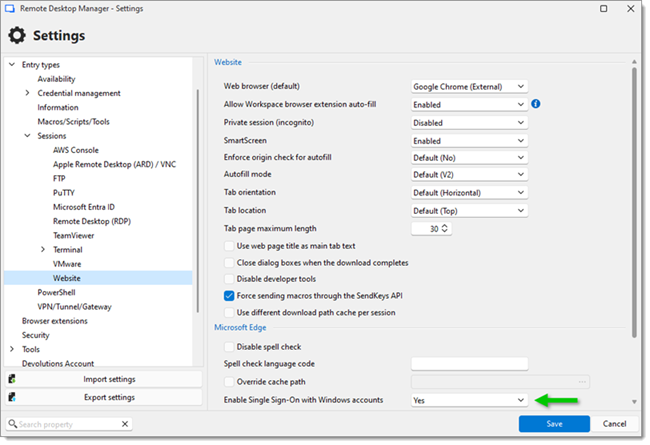The width and height of the screenshot is (650, 445).
Task: Click the Search property input field
Action: pyautogui.click(x=69, y=424)
